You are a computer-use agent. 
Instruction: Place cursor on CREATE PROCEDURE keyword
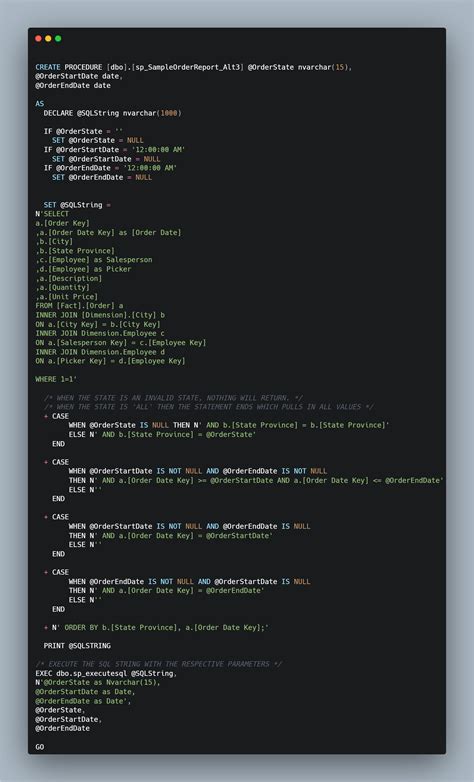coord(69,67)
